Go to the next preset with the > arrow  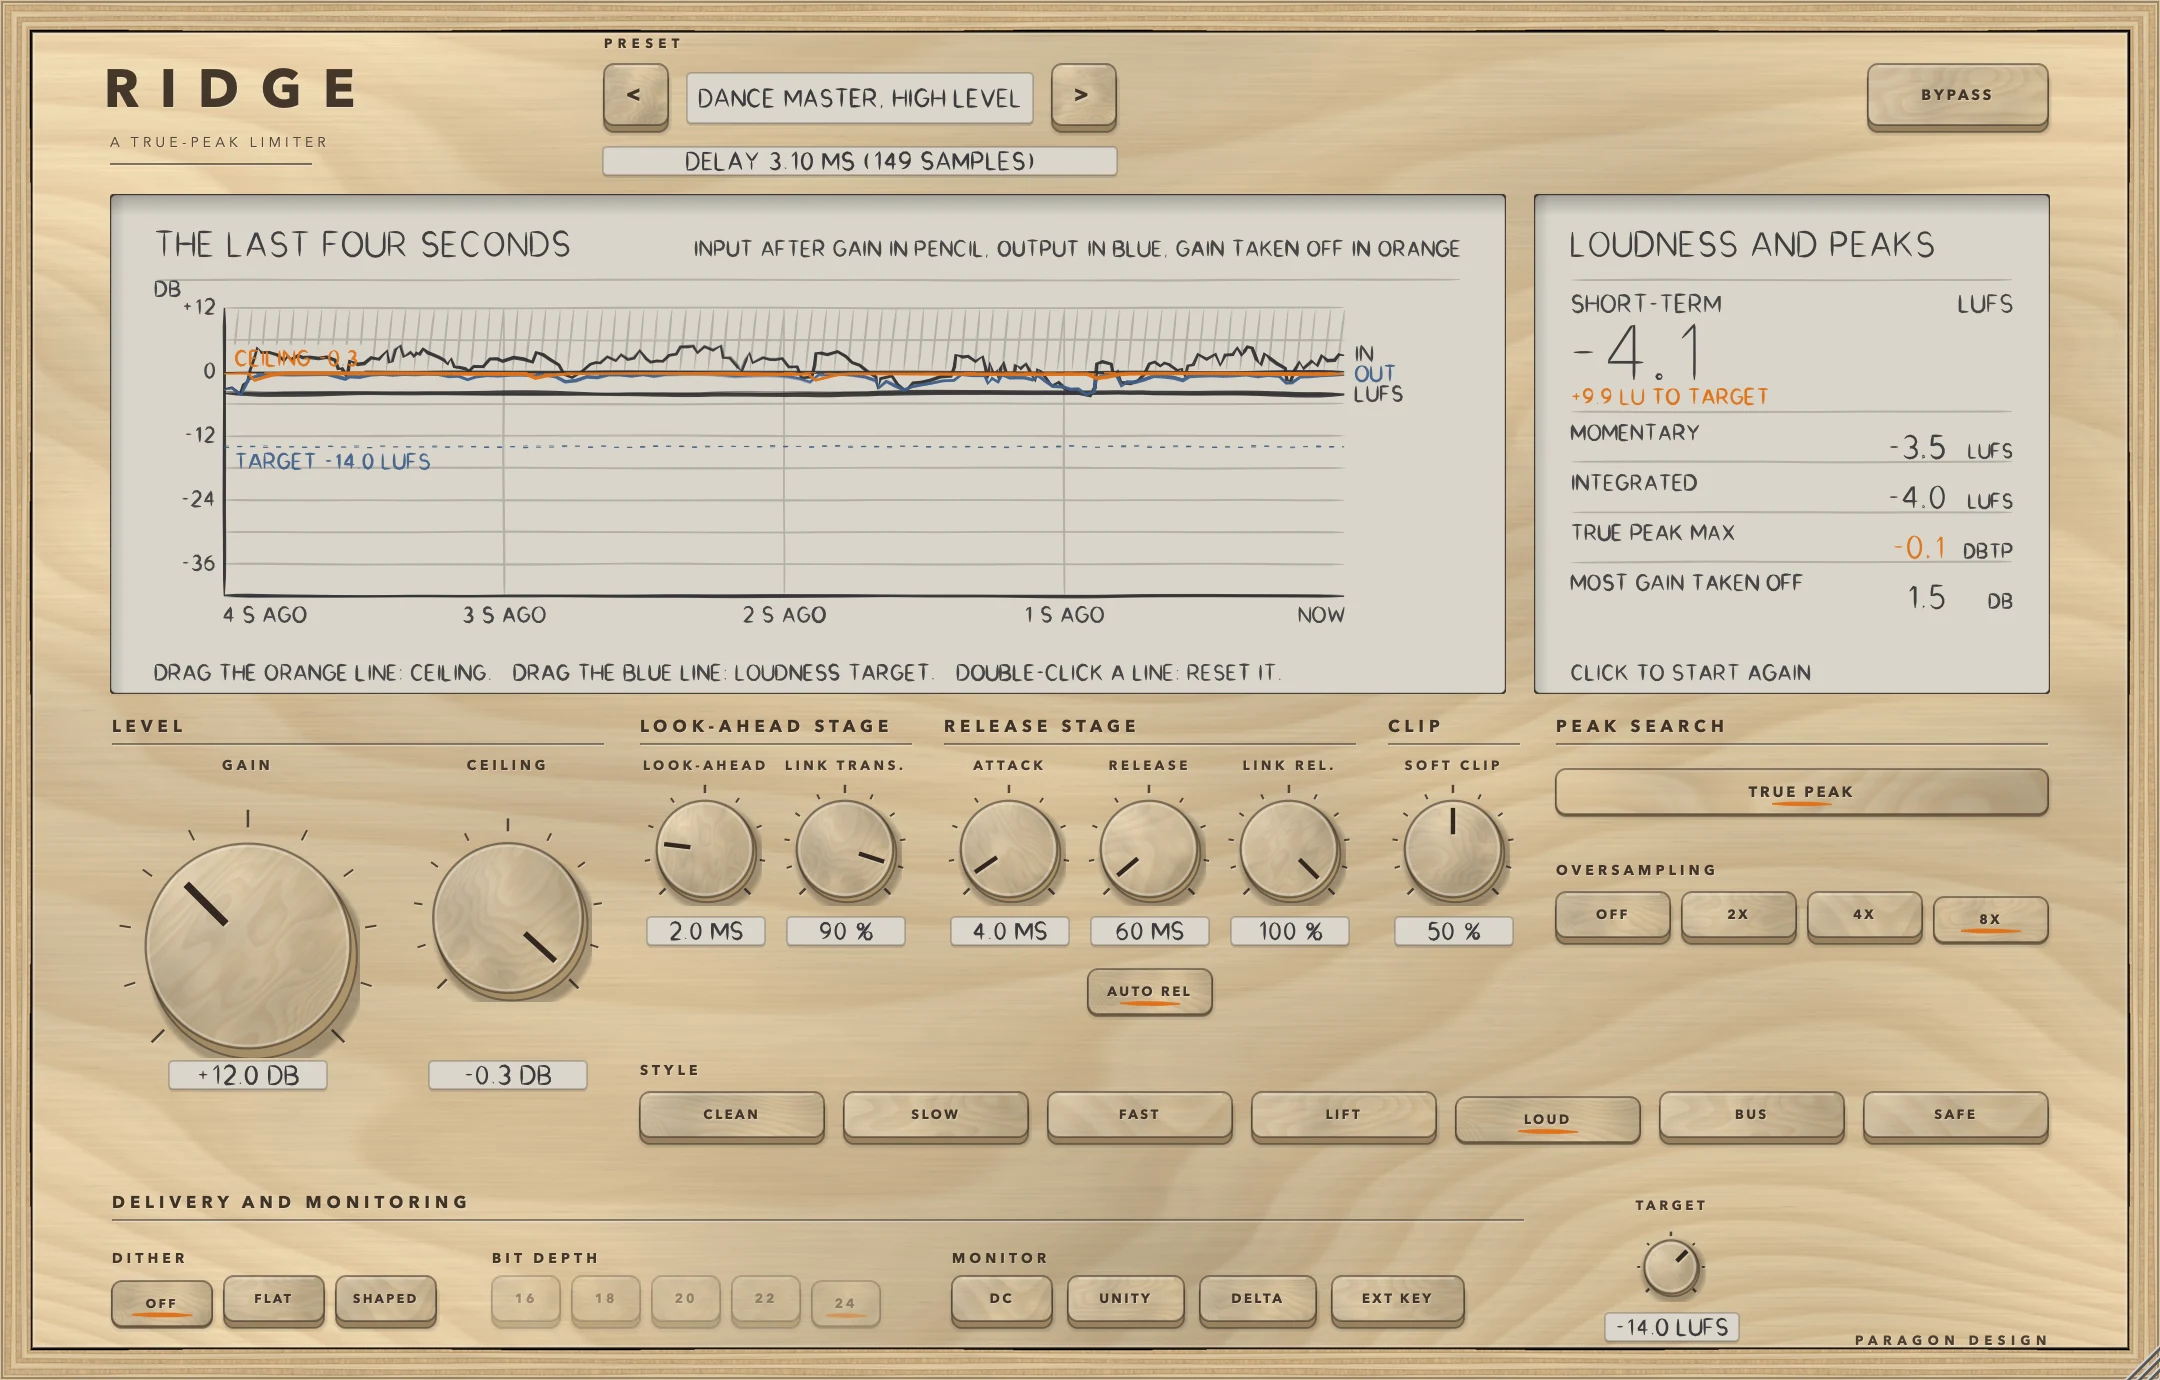tap(1083, 96)
